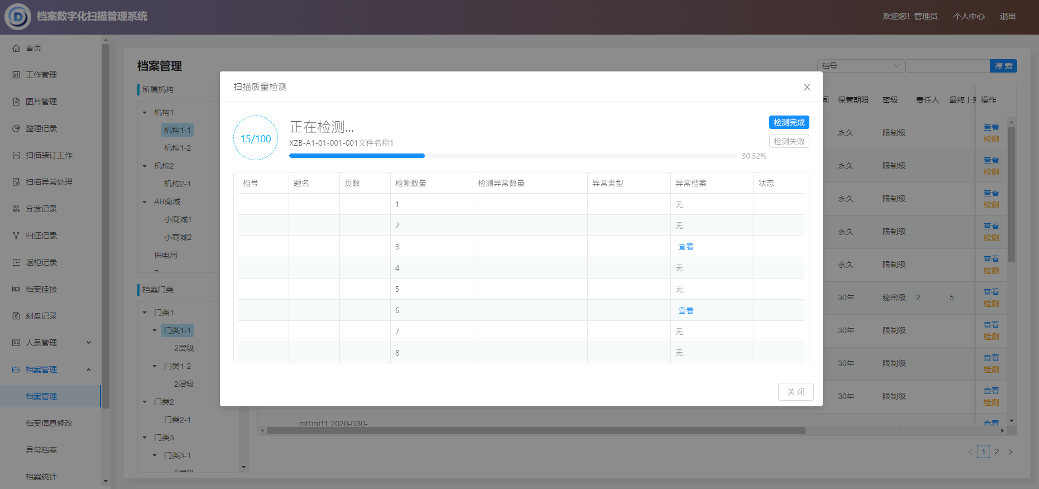Select 档案信息修改 in the sidebar submenu
This screenshot has height=489, width=1039.
coord(48,424)
